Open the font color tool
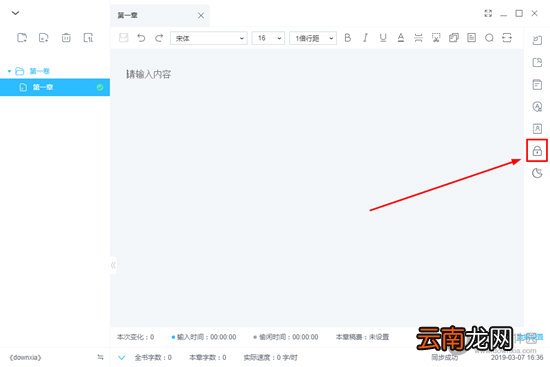 click(401, 38)
